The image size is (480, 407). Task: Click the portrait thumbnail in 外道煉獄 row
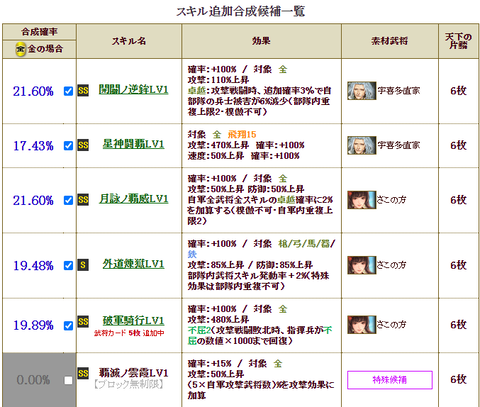(362, 265)
